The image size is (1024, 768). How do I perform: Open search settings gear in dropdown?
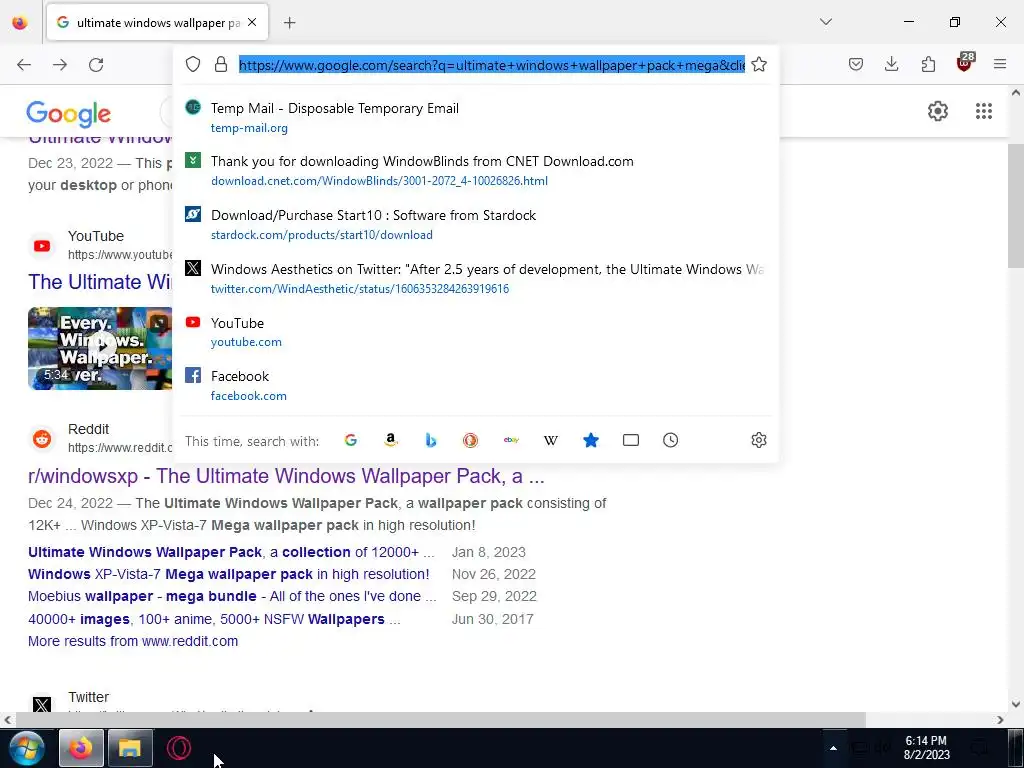coord(758,440)
